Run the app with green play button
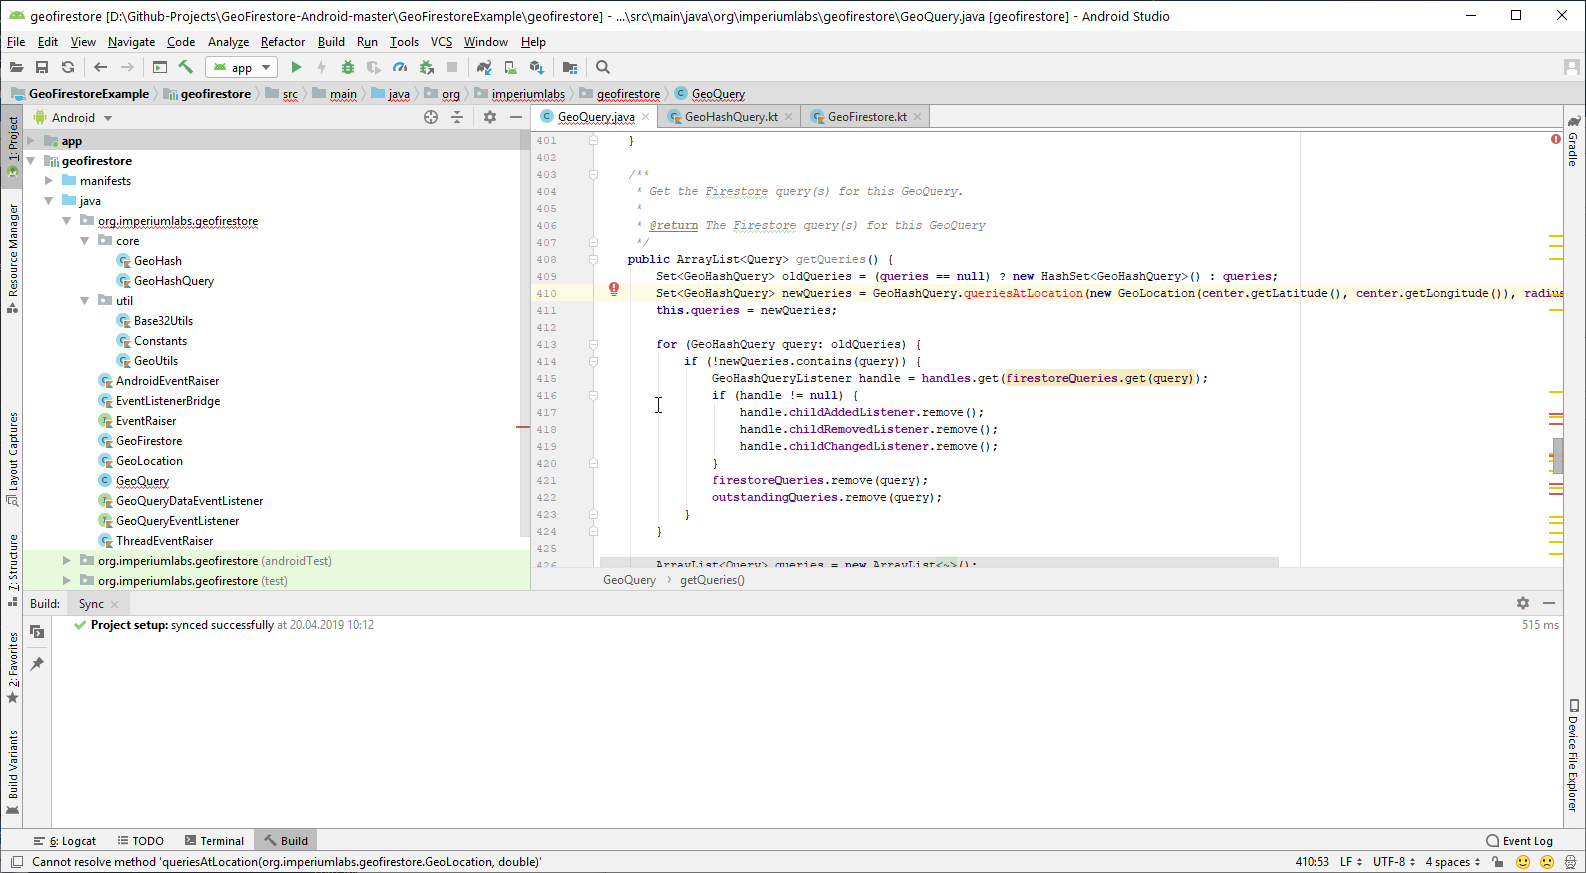Screen dimensions: 1586x873 [296, 67]
